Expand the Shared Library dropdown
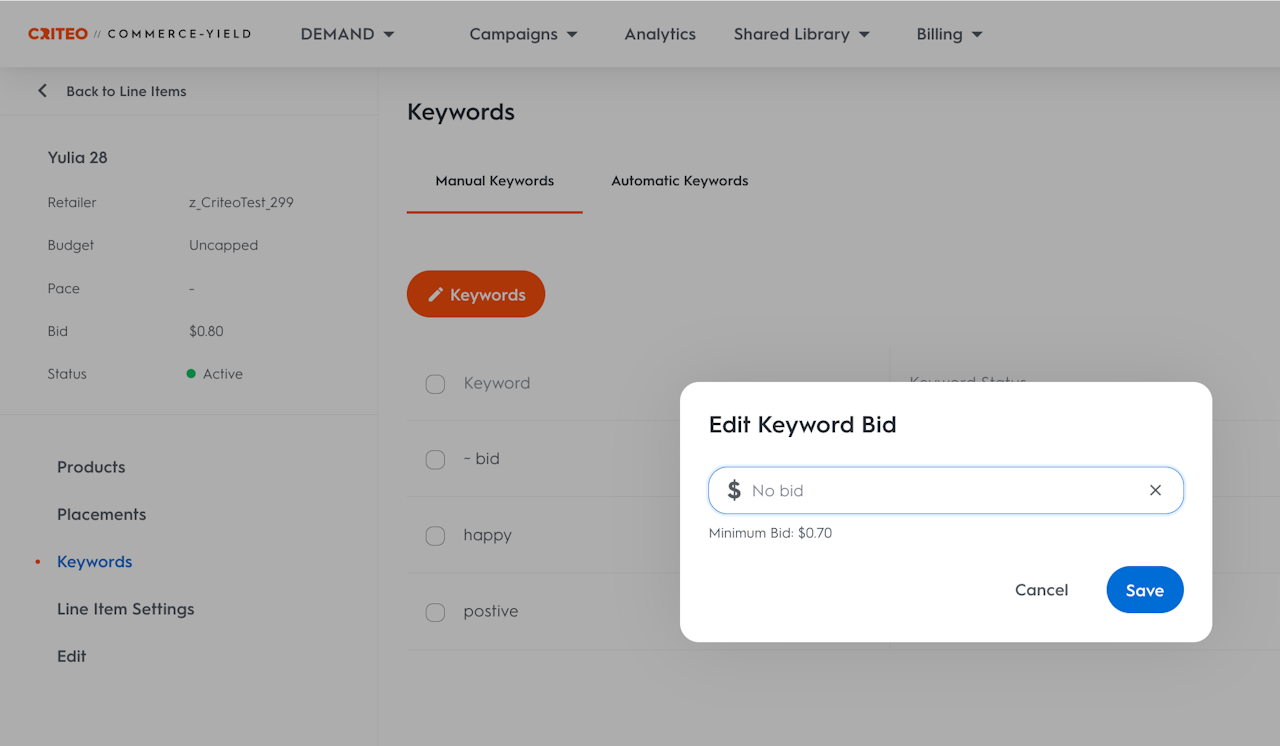The image size is (1280, 746). [801, 34]
